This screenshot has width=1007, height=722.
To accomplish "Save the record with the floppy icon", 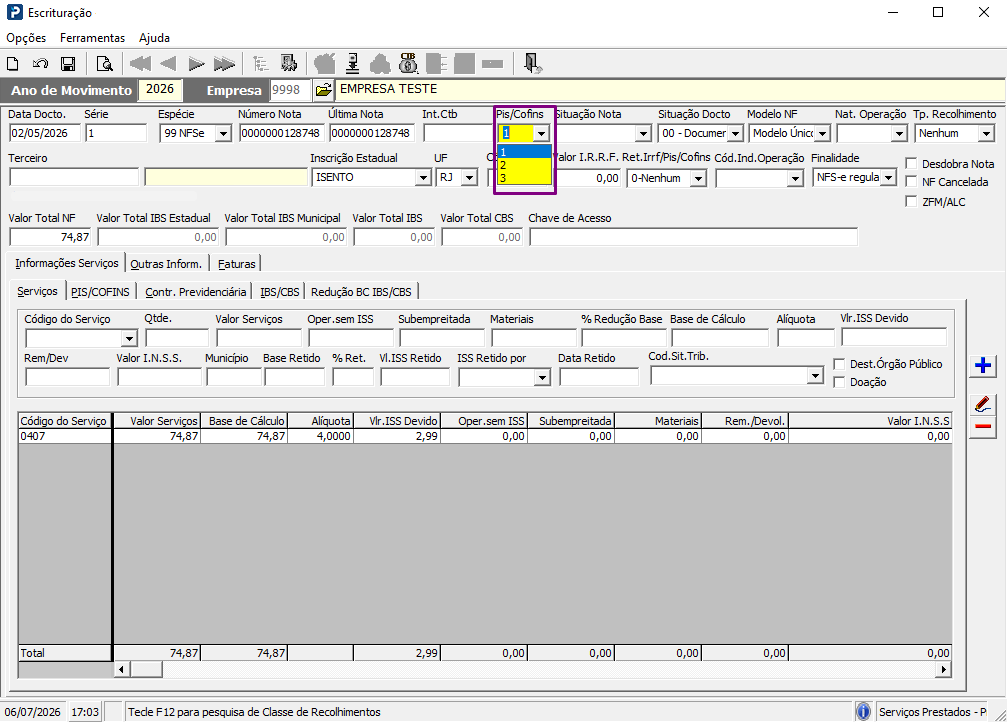I will click(x=68, y=64).
